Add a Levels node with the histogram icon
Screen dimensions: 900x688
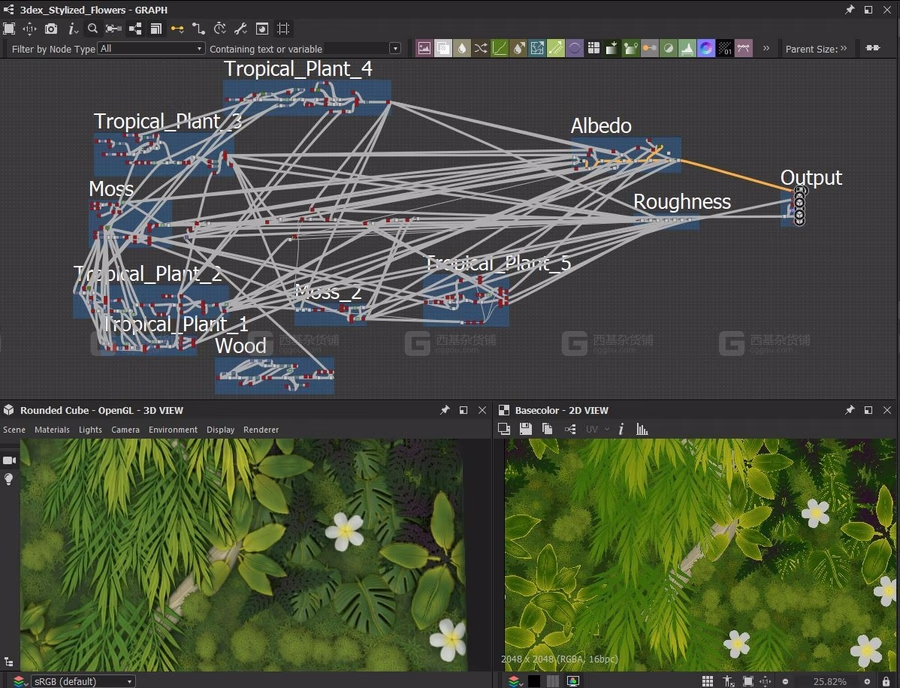pyautogui.click(x=687, y=48)
